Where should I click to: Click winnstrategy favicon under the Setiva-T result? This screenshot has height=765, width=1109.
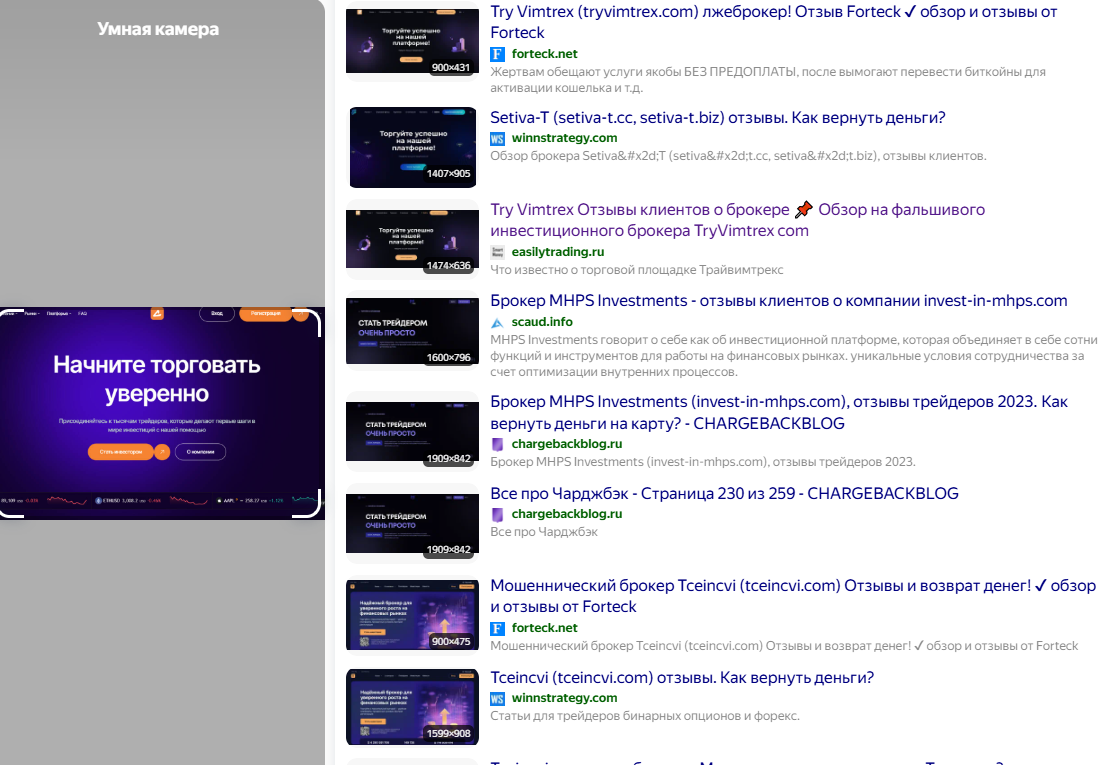point(498,138)
